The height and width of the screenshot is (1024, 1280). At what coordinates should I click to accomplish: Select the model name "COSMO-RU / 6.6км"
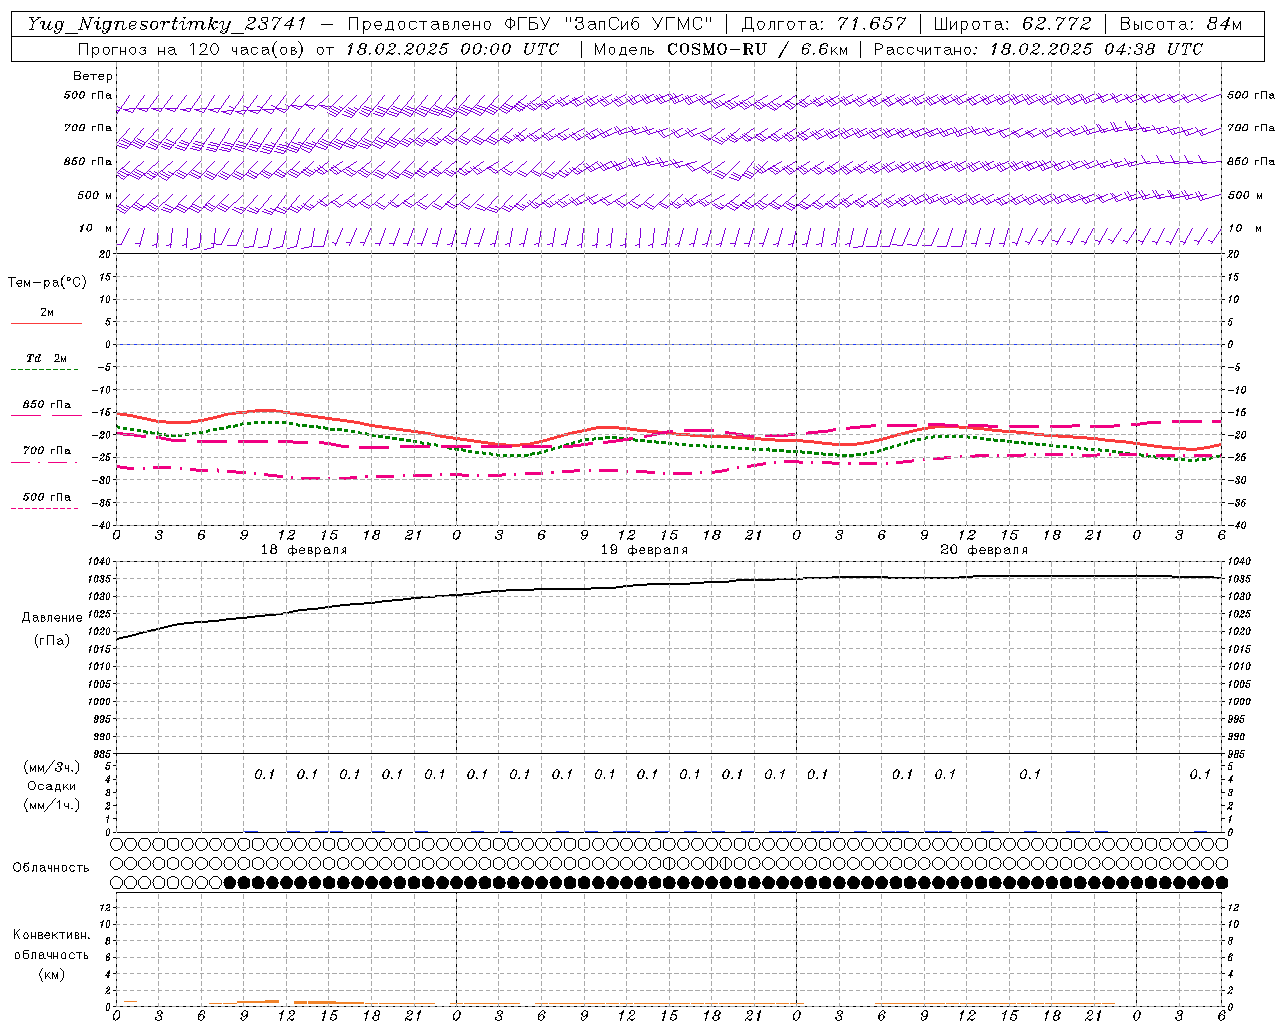click(x=757, y=49)
